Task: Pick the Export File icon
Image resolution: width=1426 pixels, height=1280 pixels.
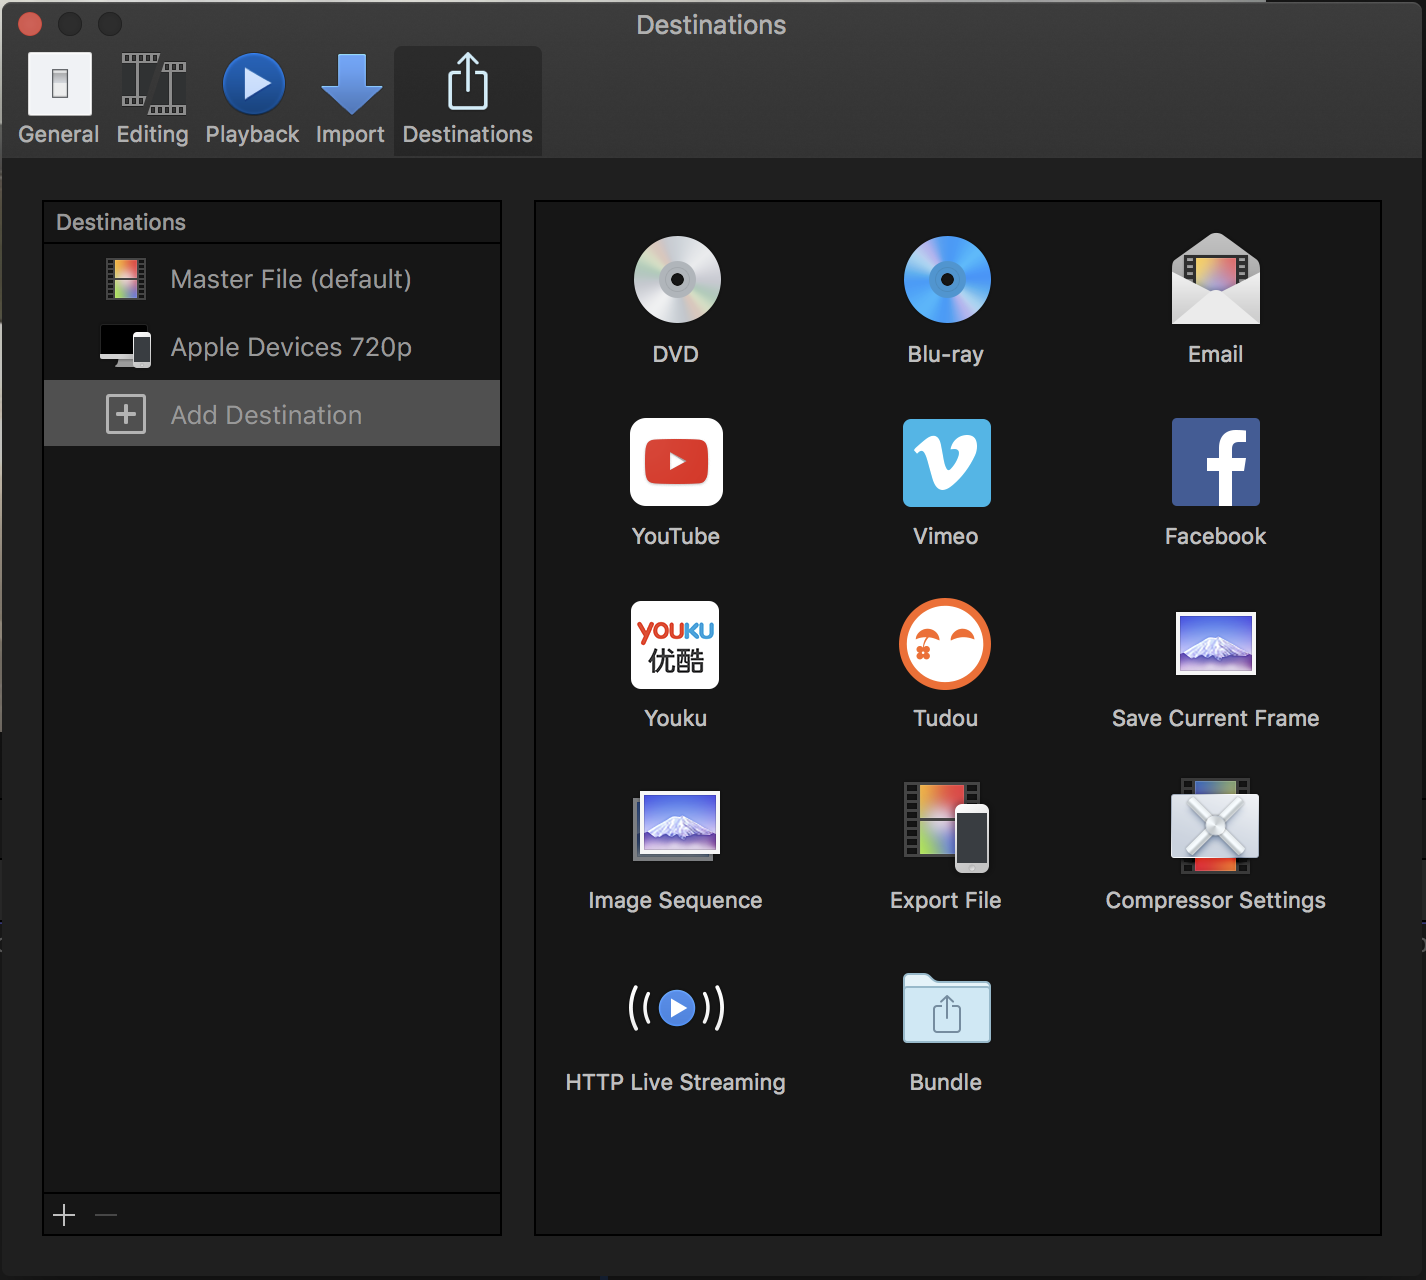Action: click(946, 827)
